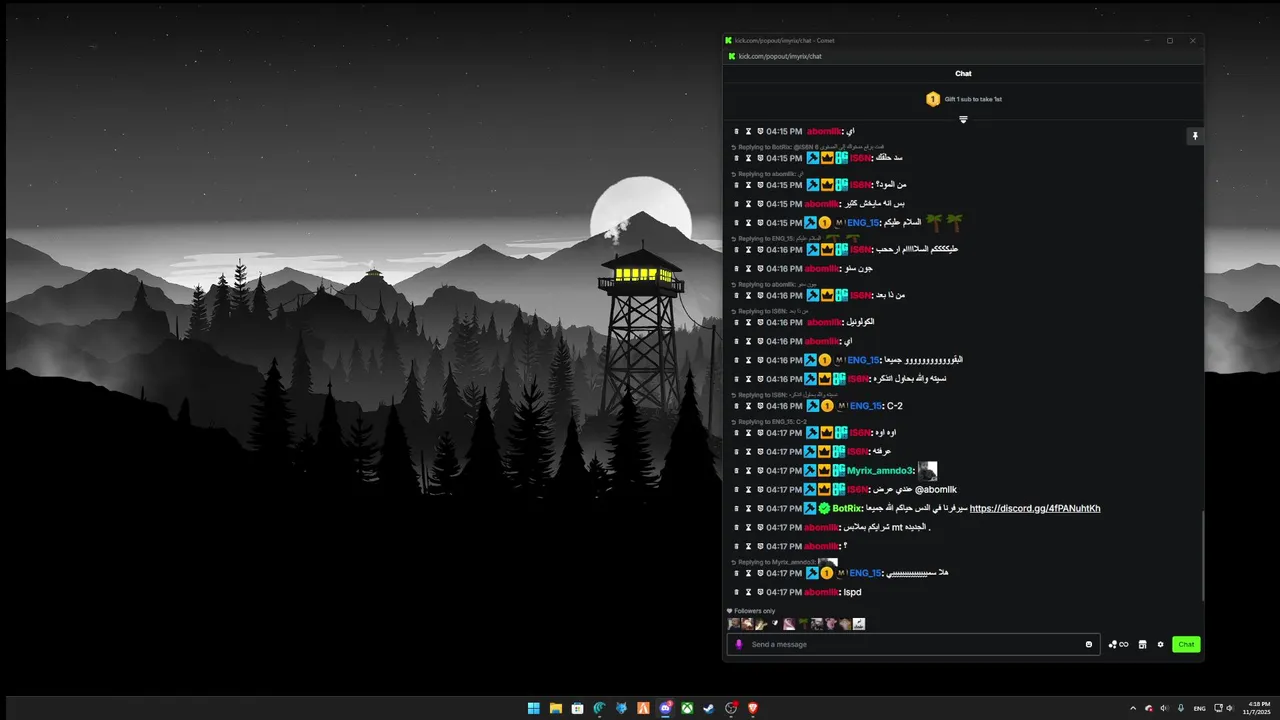
Task: Click the Chat send button
Action: tap(1186, 644)
